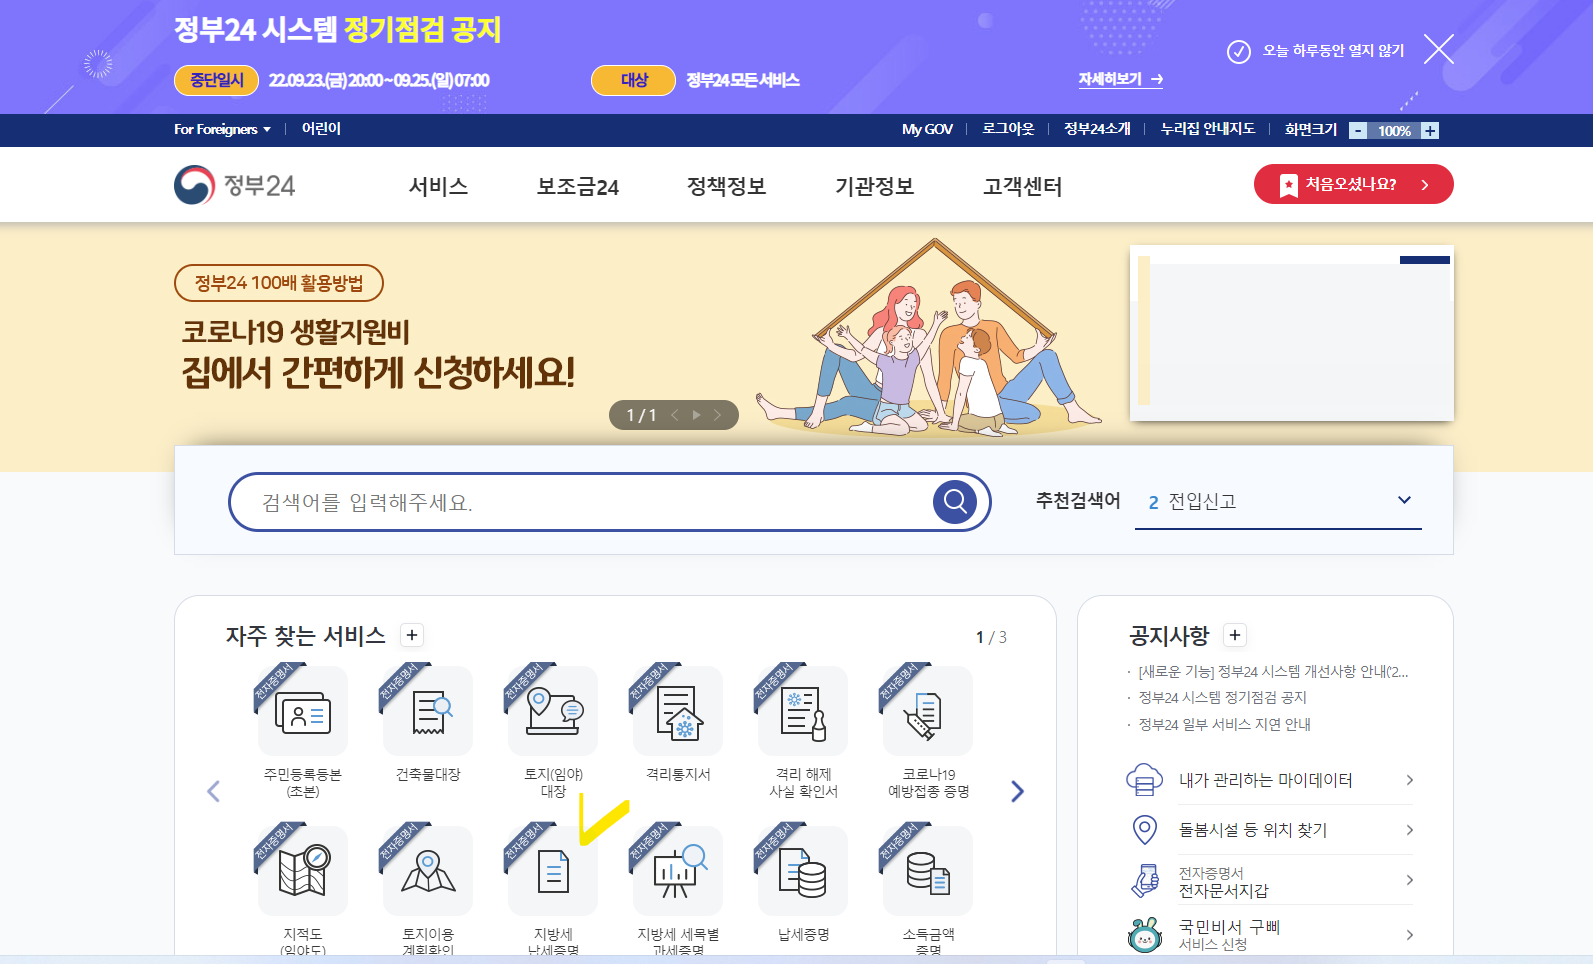The height and width of the screenshot is (964, 1593).
Task: Open 내가 관리하는 마이데이터
Action: pos(1270,780)
